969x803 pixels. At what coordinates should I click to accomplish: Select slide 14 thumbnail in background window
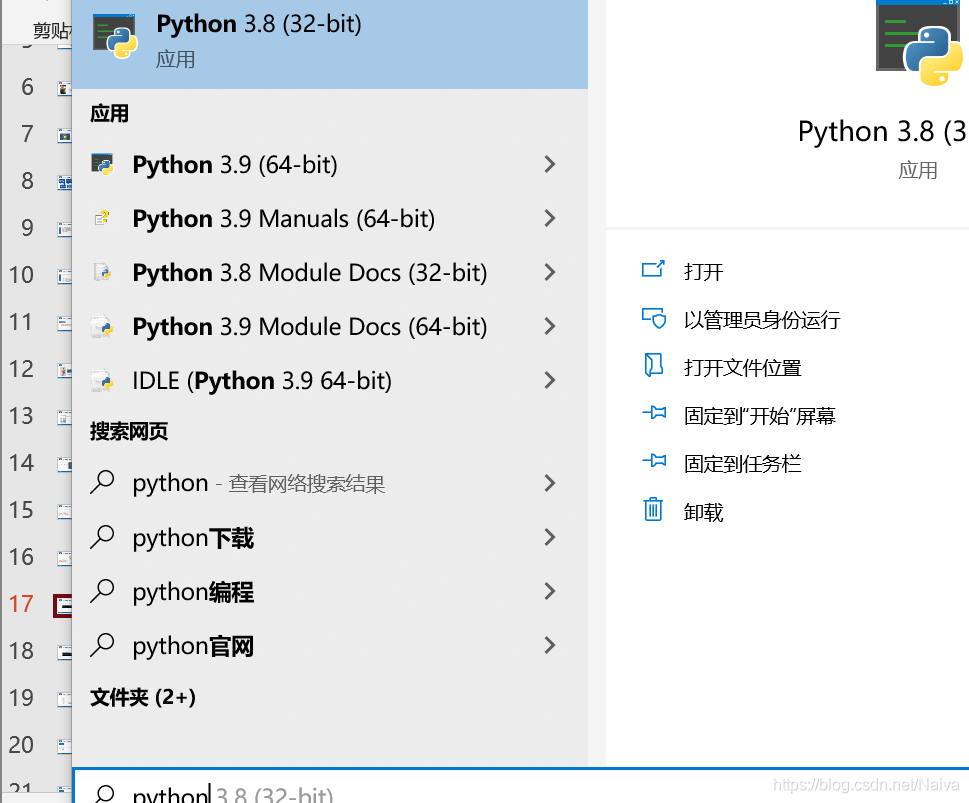pos(65,464)
